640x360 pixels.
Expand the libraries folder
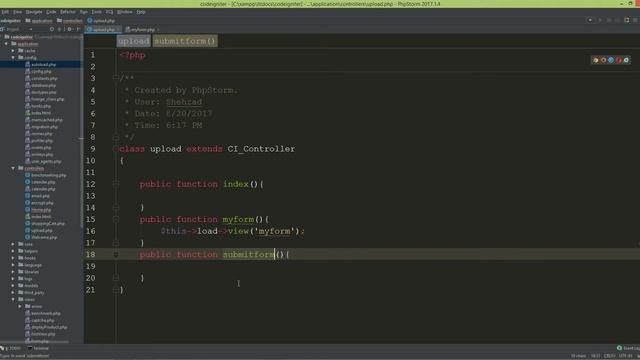pos(13,272)
